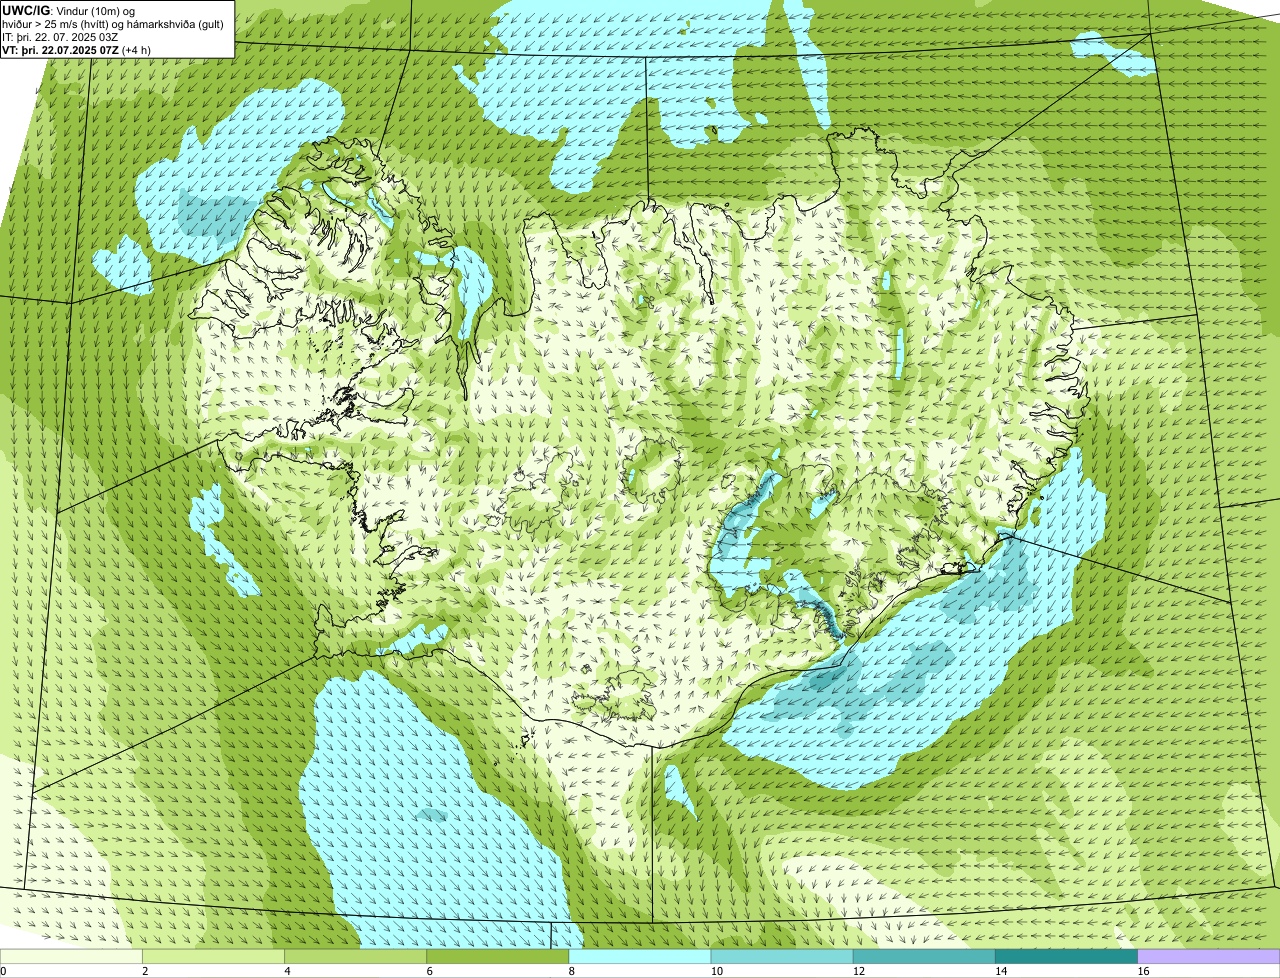Click the 'VT: þri. 22.07.2025 07Z (+4 h)' line
Screen dimensions: 1280x978
point(77,50)
